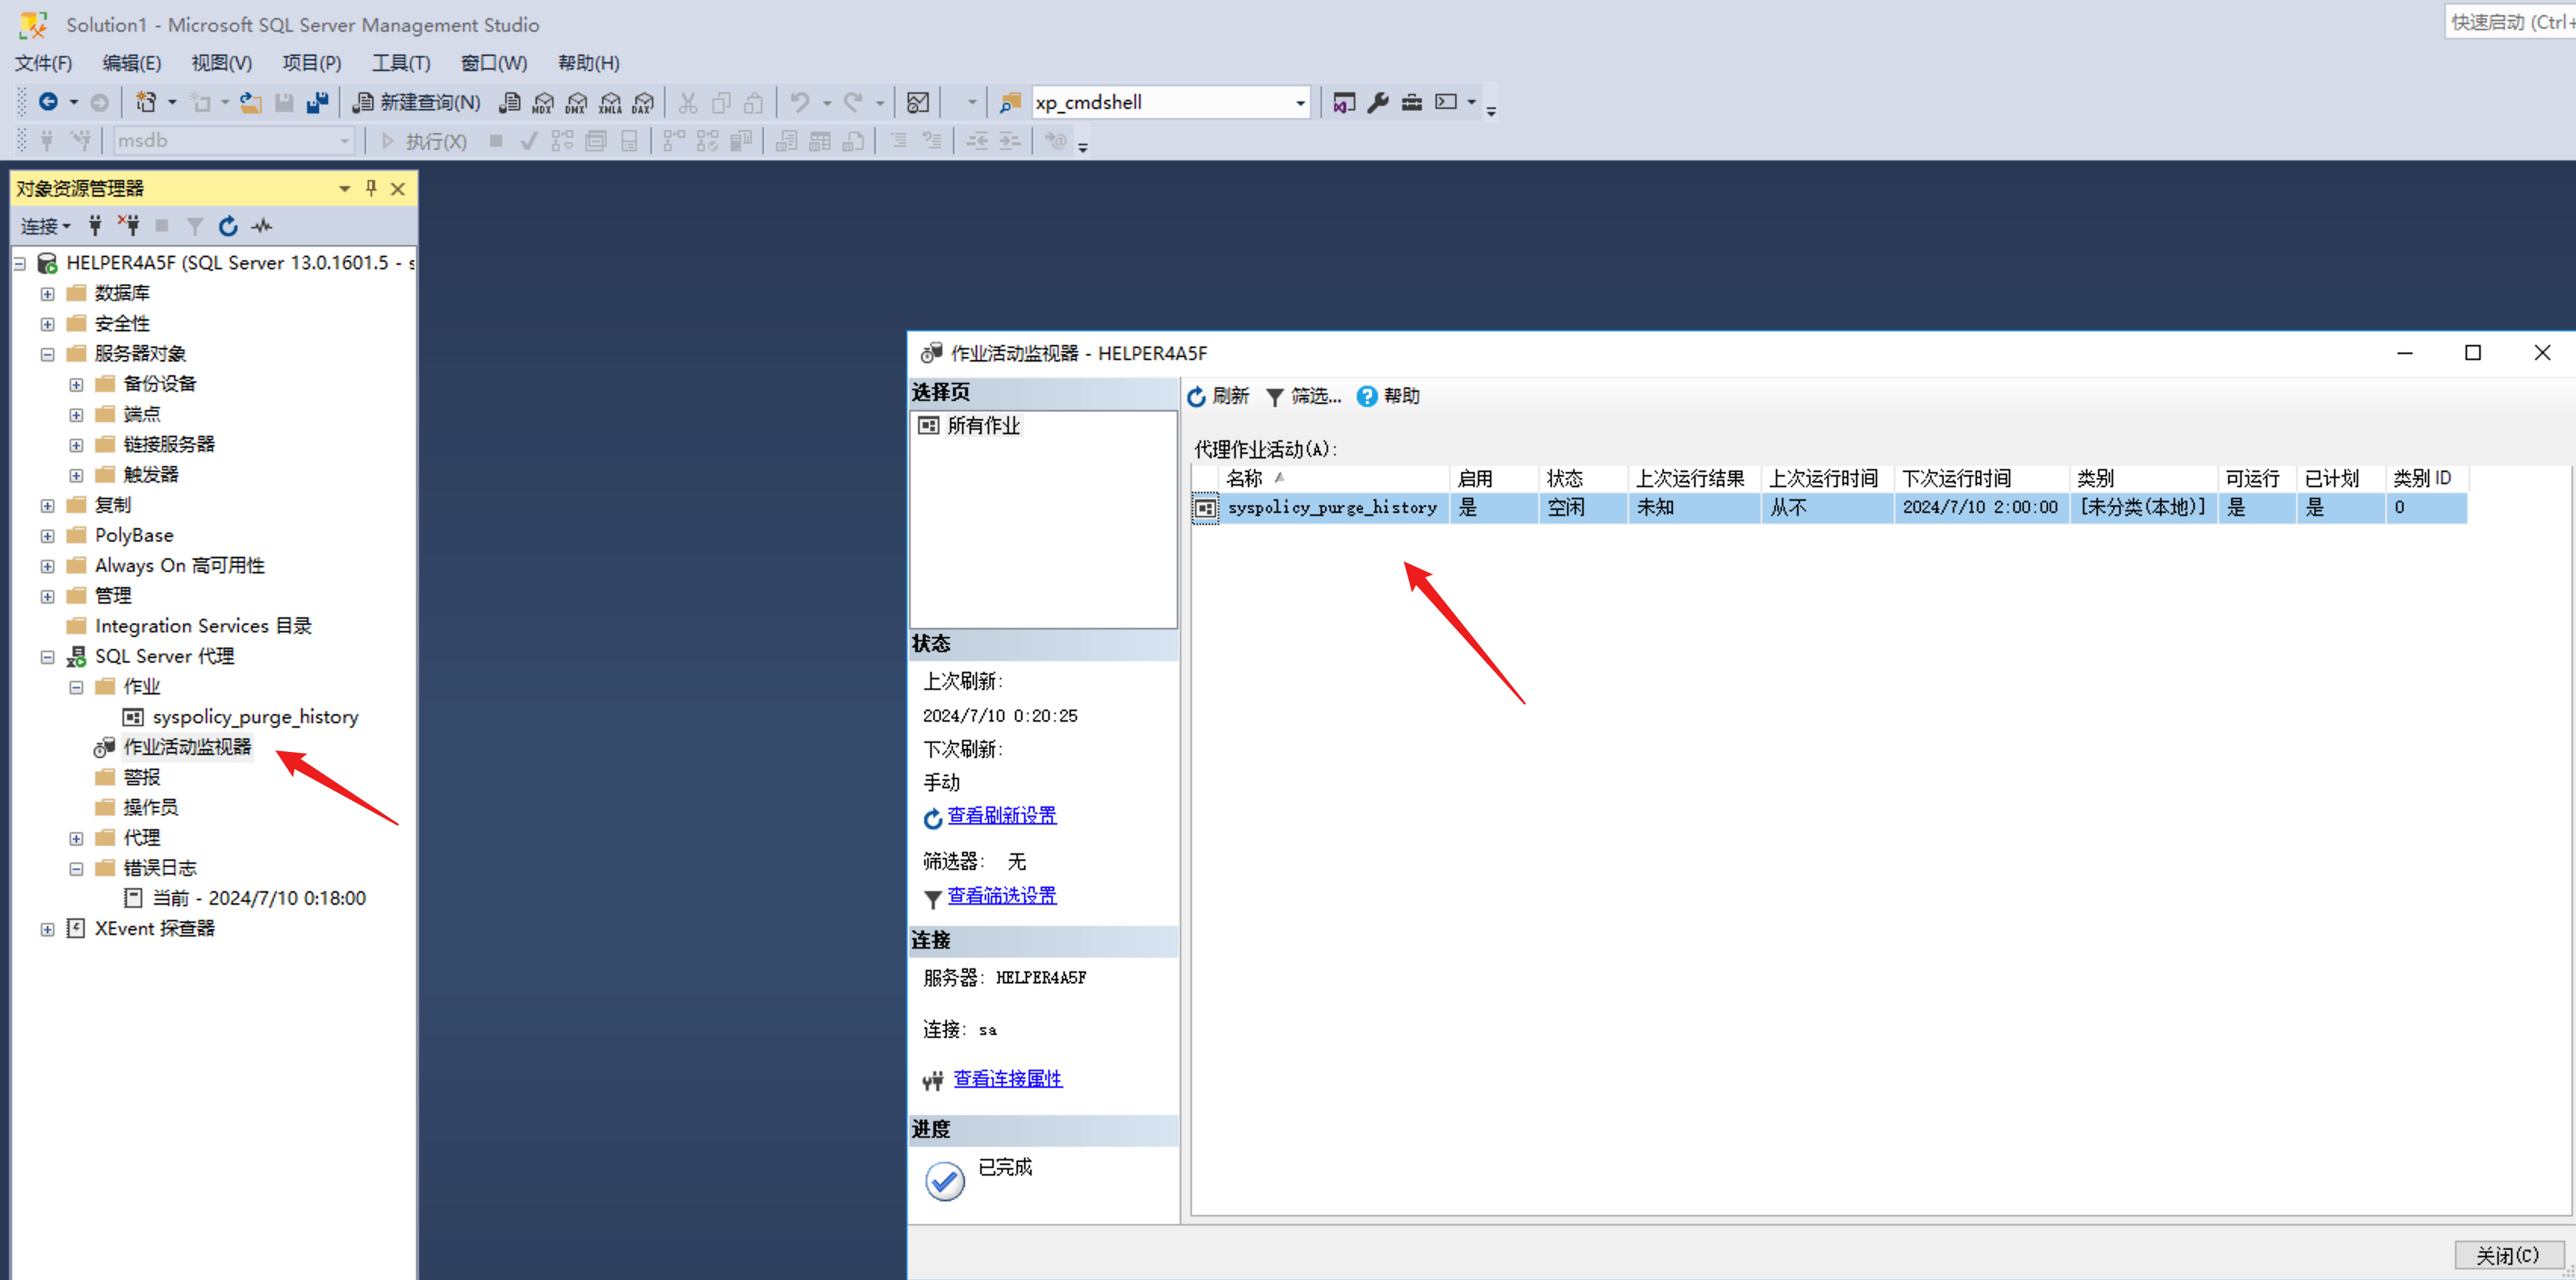Click the 筛选 filter button in monitor toolbar

[x=1304, y=396]
